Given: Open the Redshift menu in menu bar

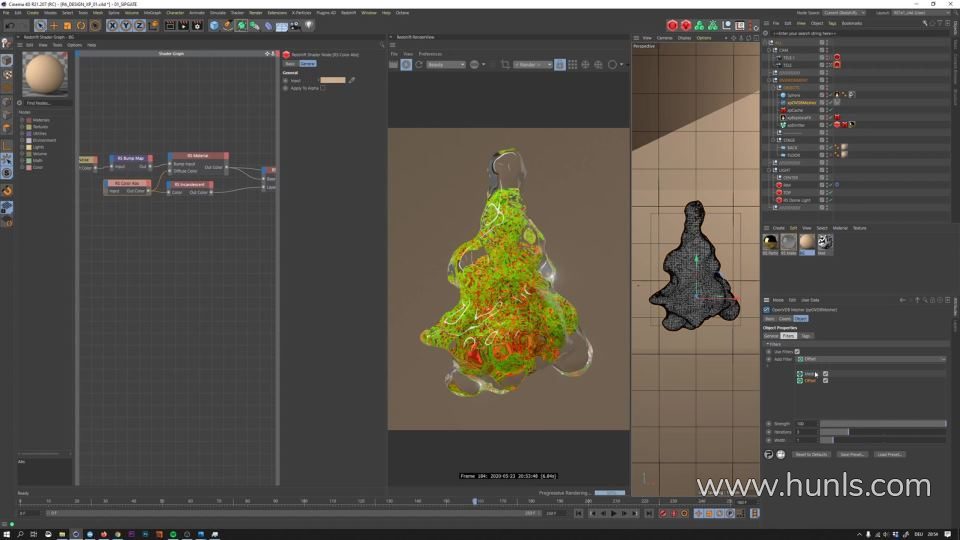Looking at the screenshot, I should (x=348, y=12).
